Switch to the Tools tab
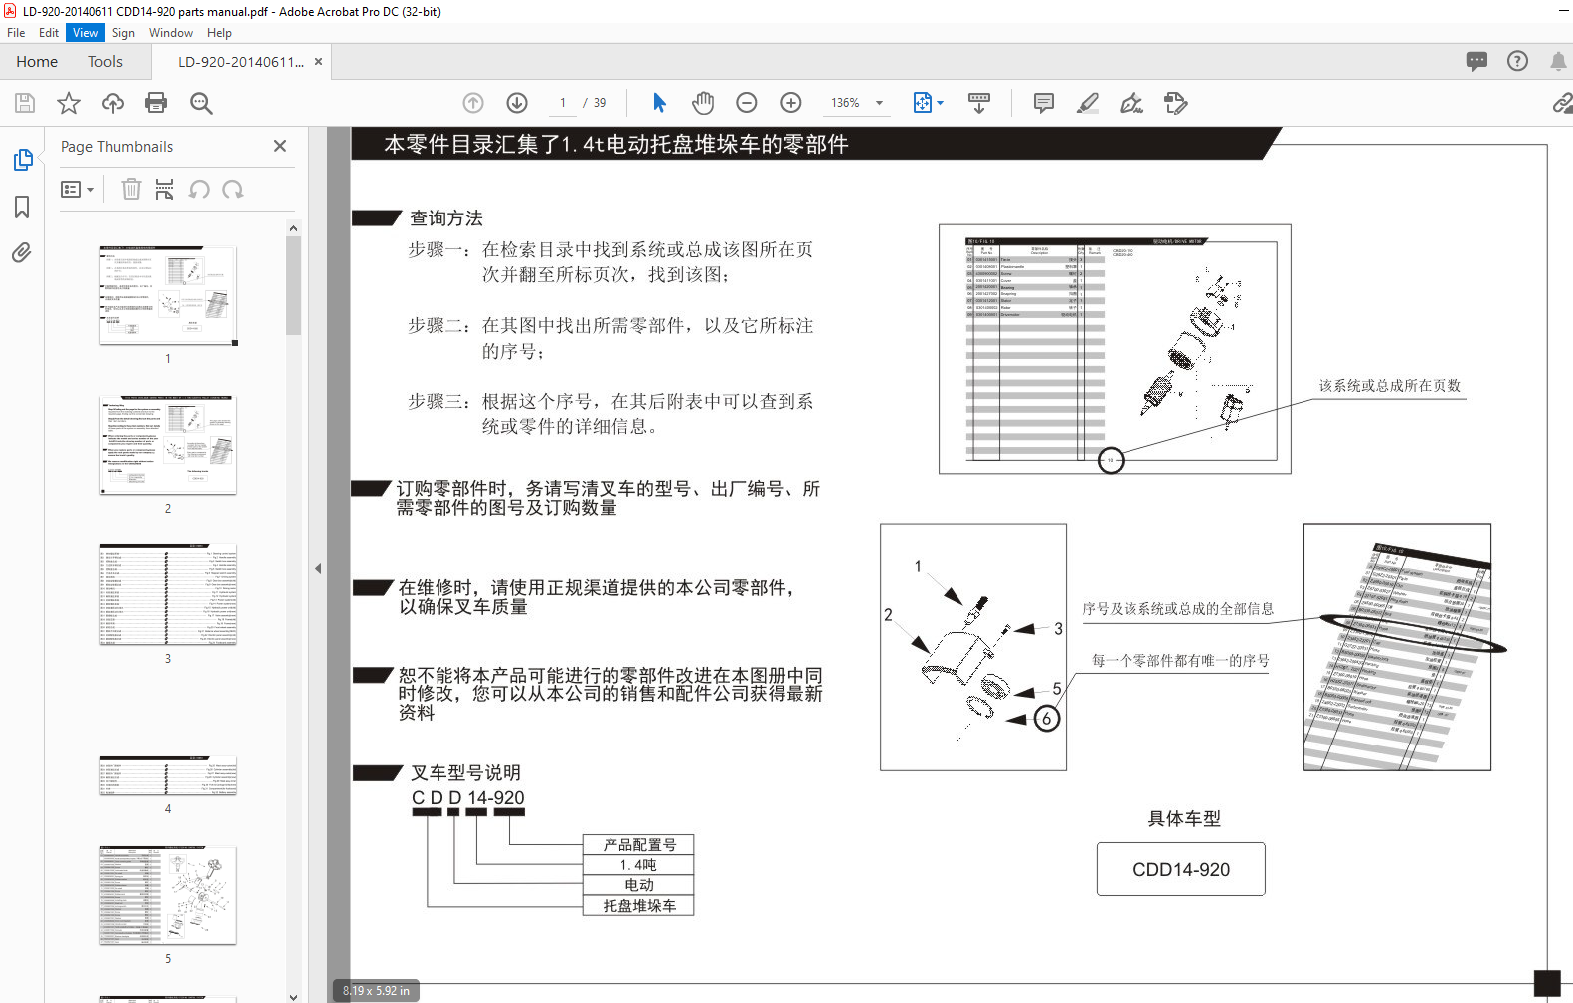The width and height of the screenshot is (1573, 1003). 105,62
